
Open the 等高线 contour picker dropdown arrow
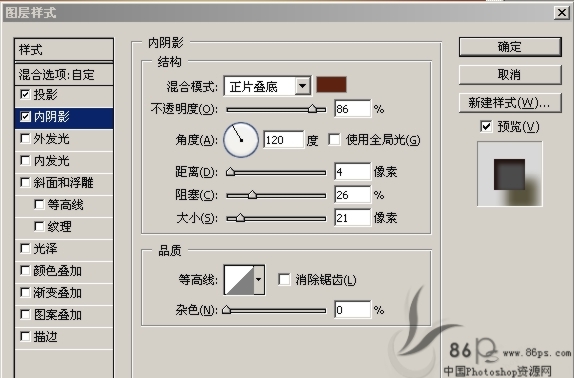point(258,280)
